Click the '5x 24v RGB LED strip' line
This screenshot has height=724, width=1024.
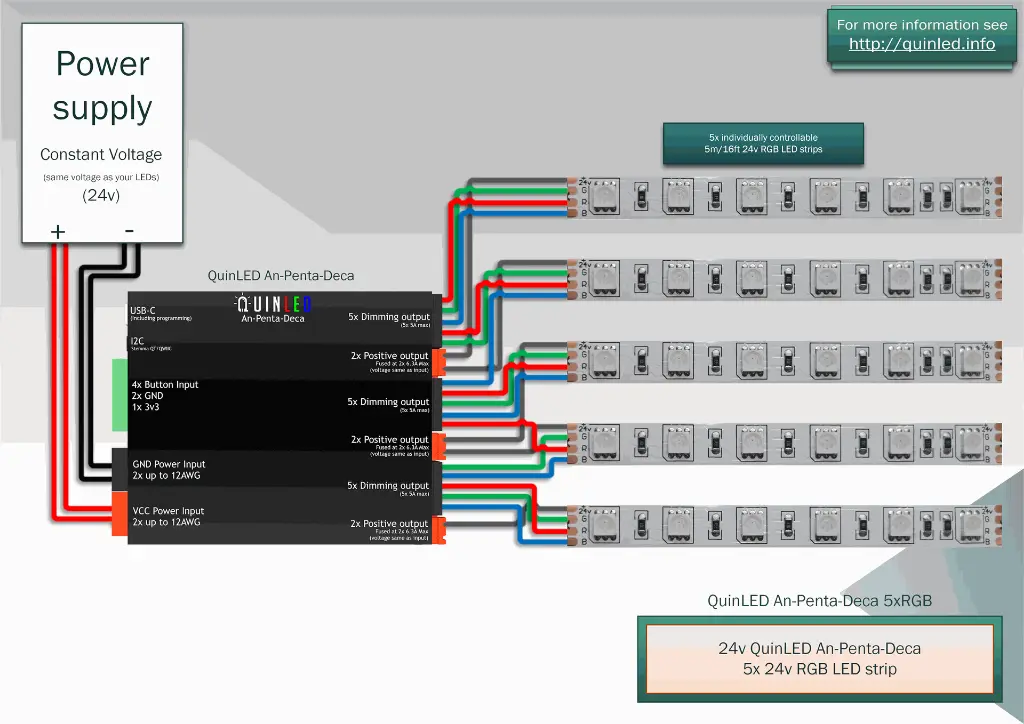[x=820, y=669]
